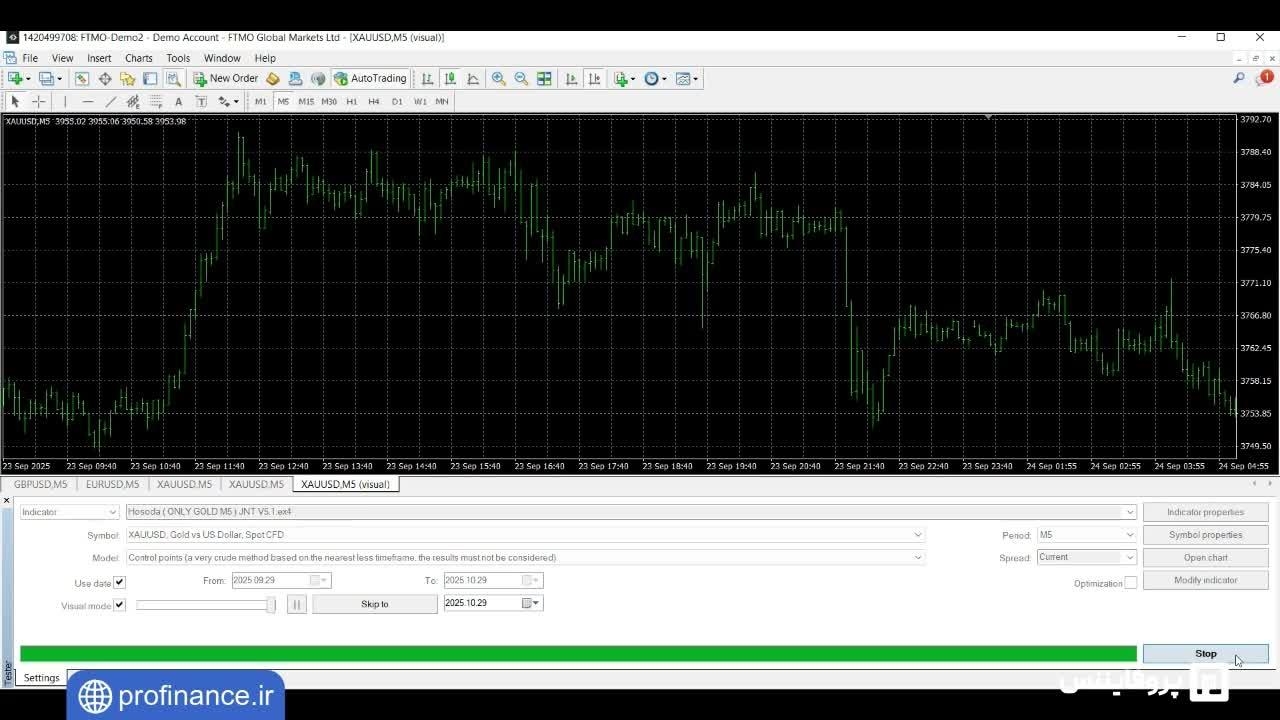Expand the Period M5 dropdown

tap(1130, 535)
